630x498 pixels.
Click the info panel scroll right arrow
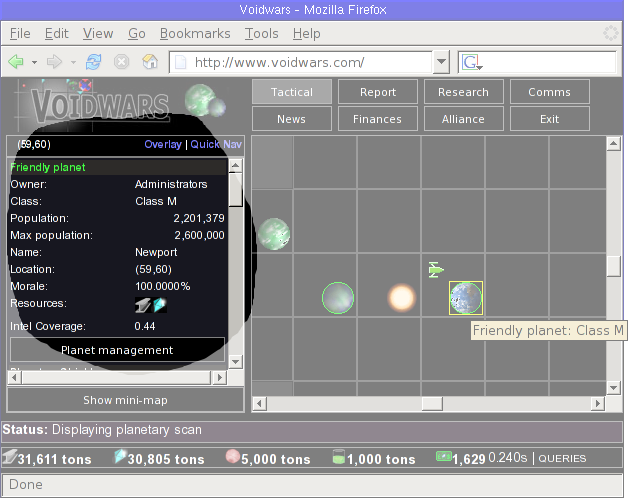(x=220, y=378)
